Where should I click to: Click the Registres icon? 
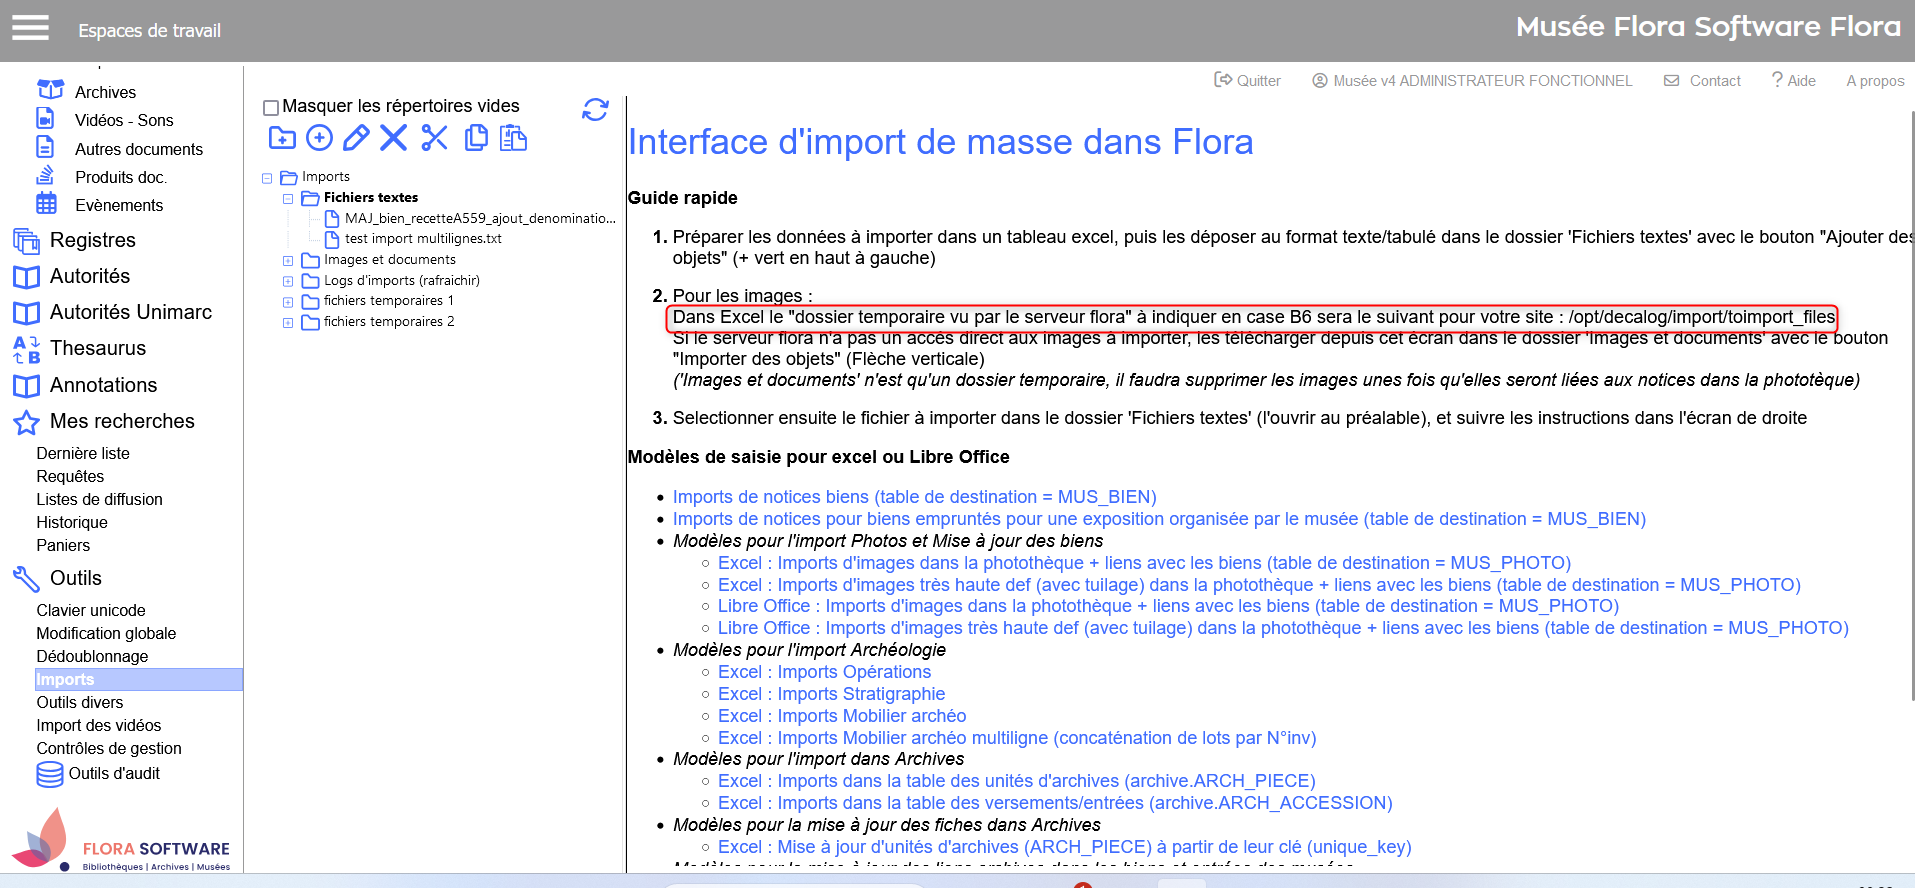click(x=26, y=240)
